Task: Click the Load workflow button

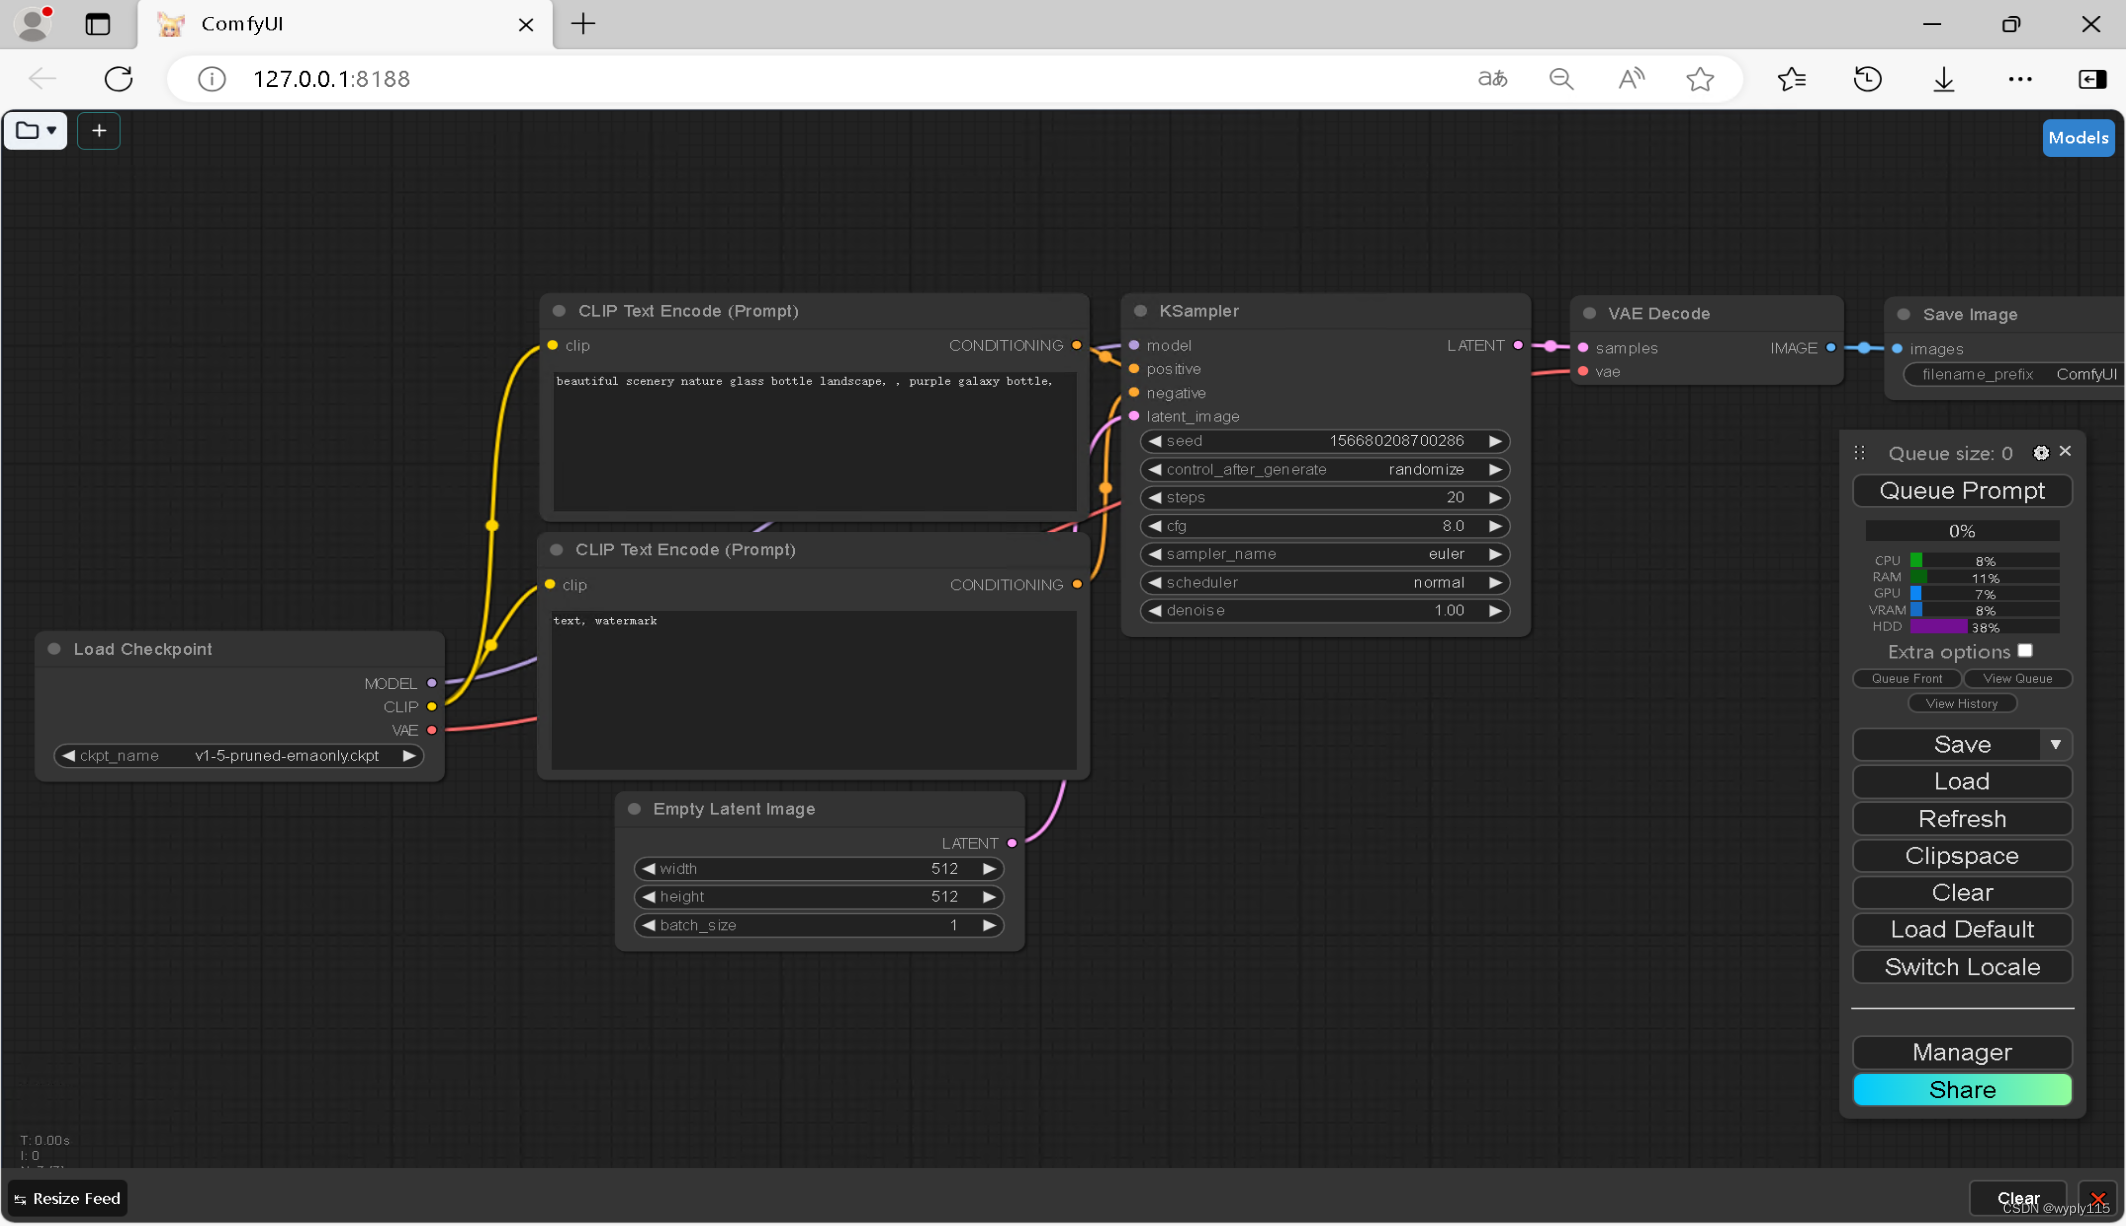Action: 1962,782
